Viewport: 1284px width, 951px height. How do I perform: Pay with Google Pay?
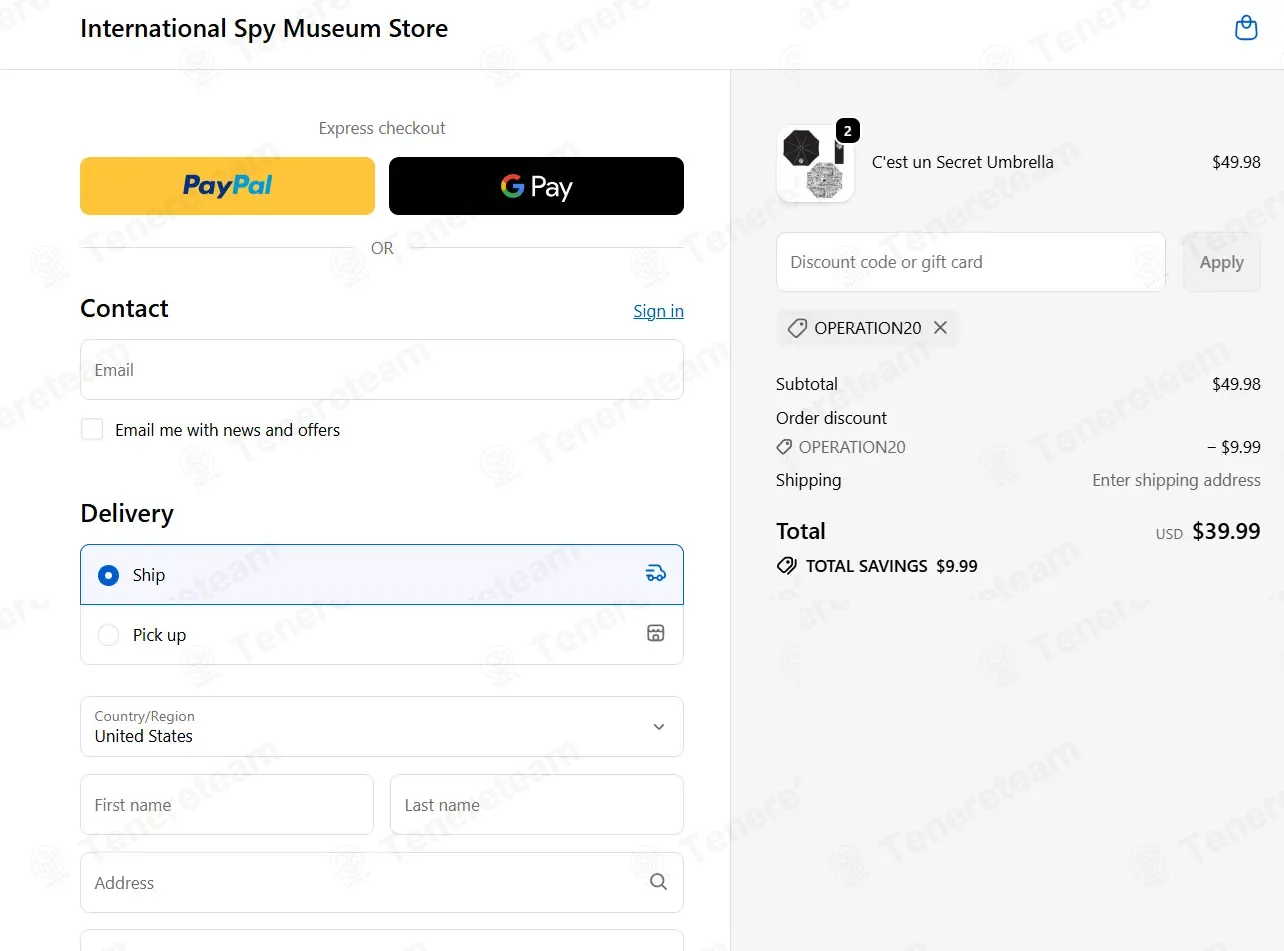pos(536,186)
